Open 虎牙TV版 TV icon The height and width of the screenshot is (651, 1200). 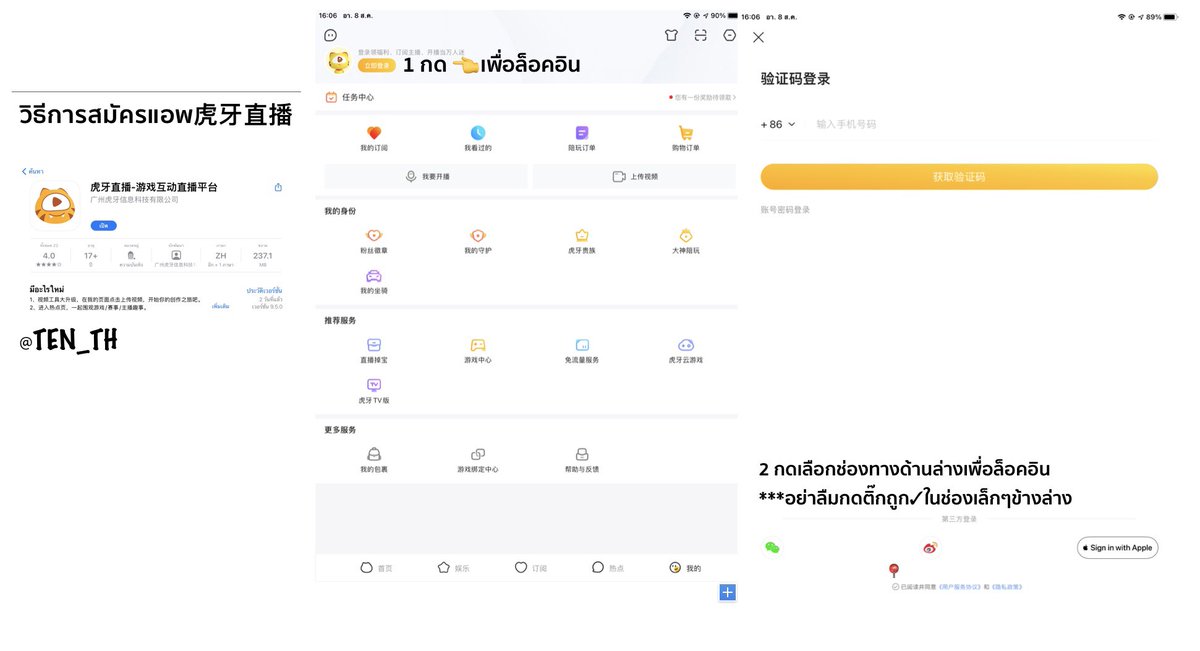click(374, 385)
